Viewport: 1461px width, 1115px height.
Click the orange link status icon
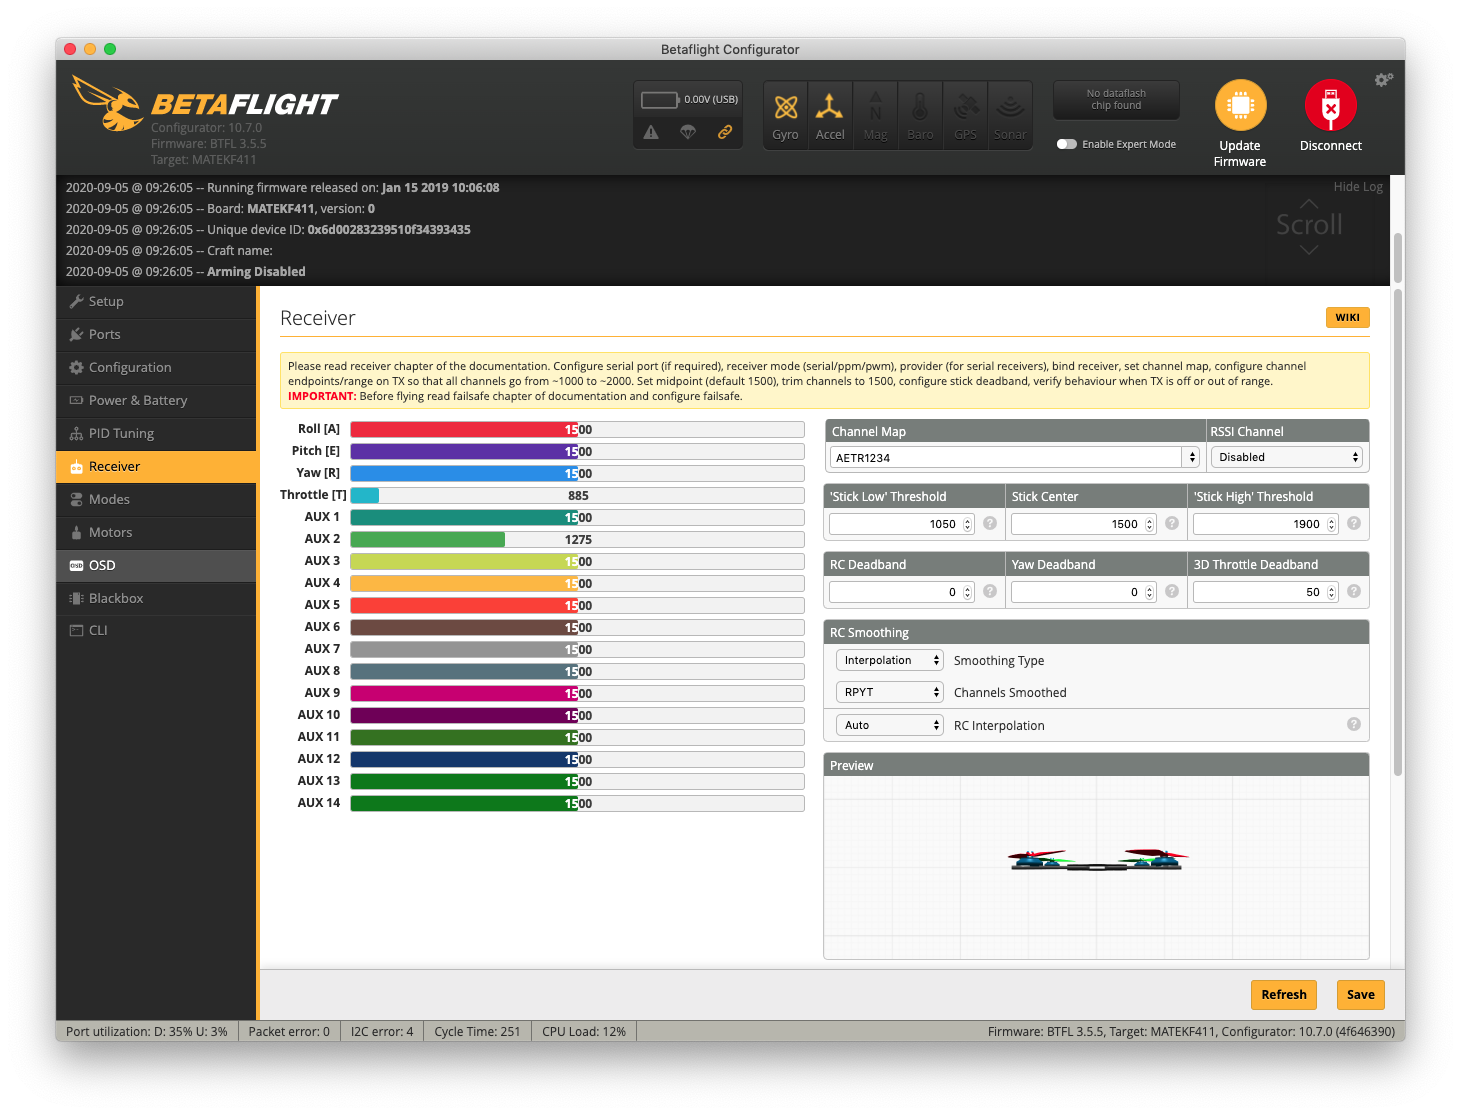tap(725, 132)
